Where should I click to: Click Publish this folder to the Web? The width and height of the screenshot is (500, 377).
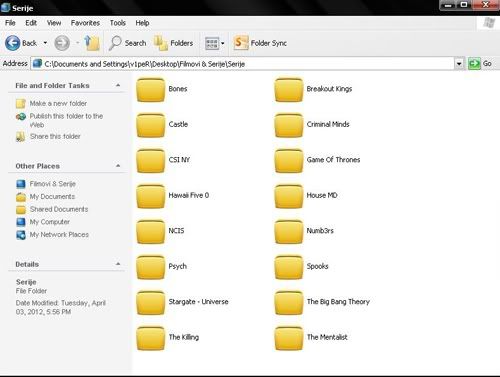coord(66,120)
